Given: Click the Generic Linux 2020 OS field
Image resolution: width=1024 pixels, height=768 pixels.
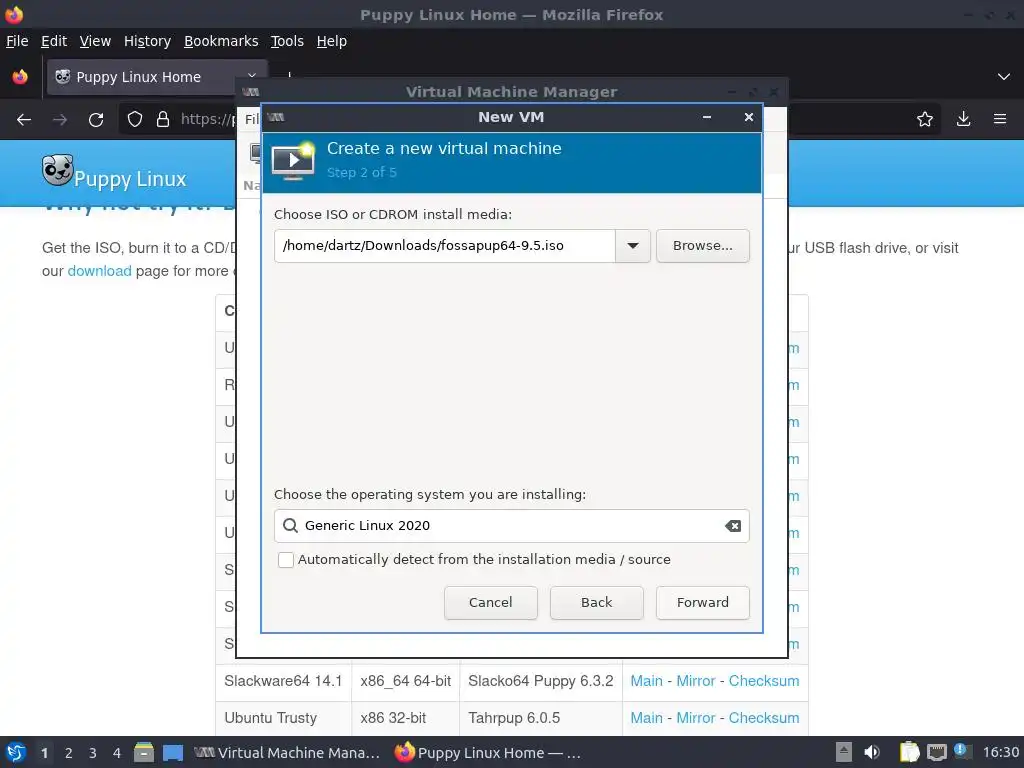Looking at the screenshot, I should pos(511,526).
